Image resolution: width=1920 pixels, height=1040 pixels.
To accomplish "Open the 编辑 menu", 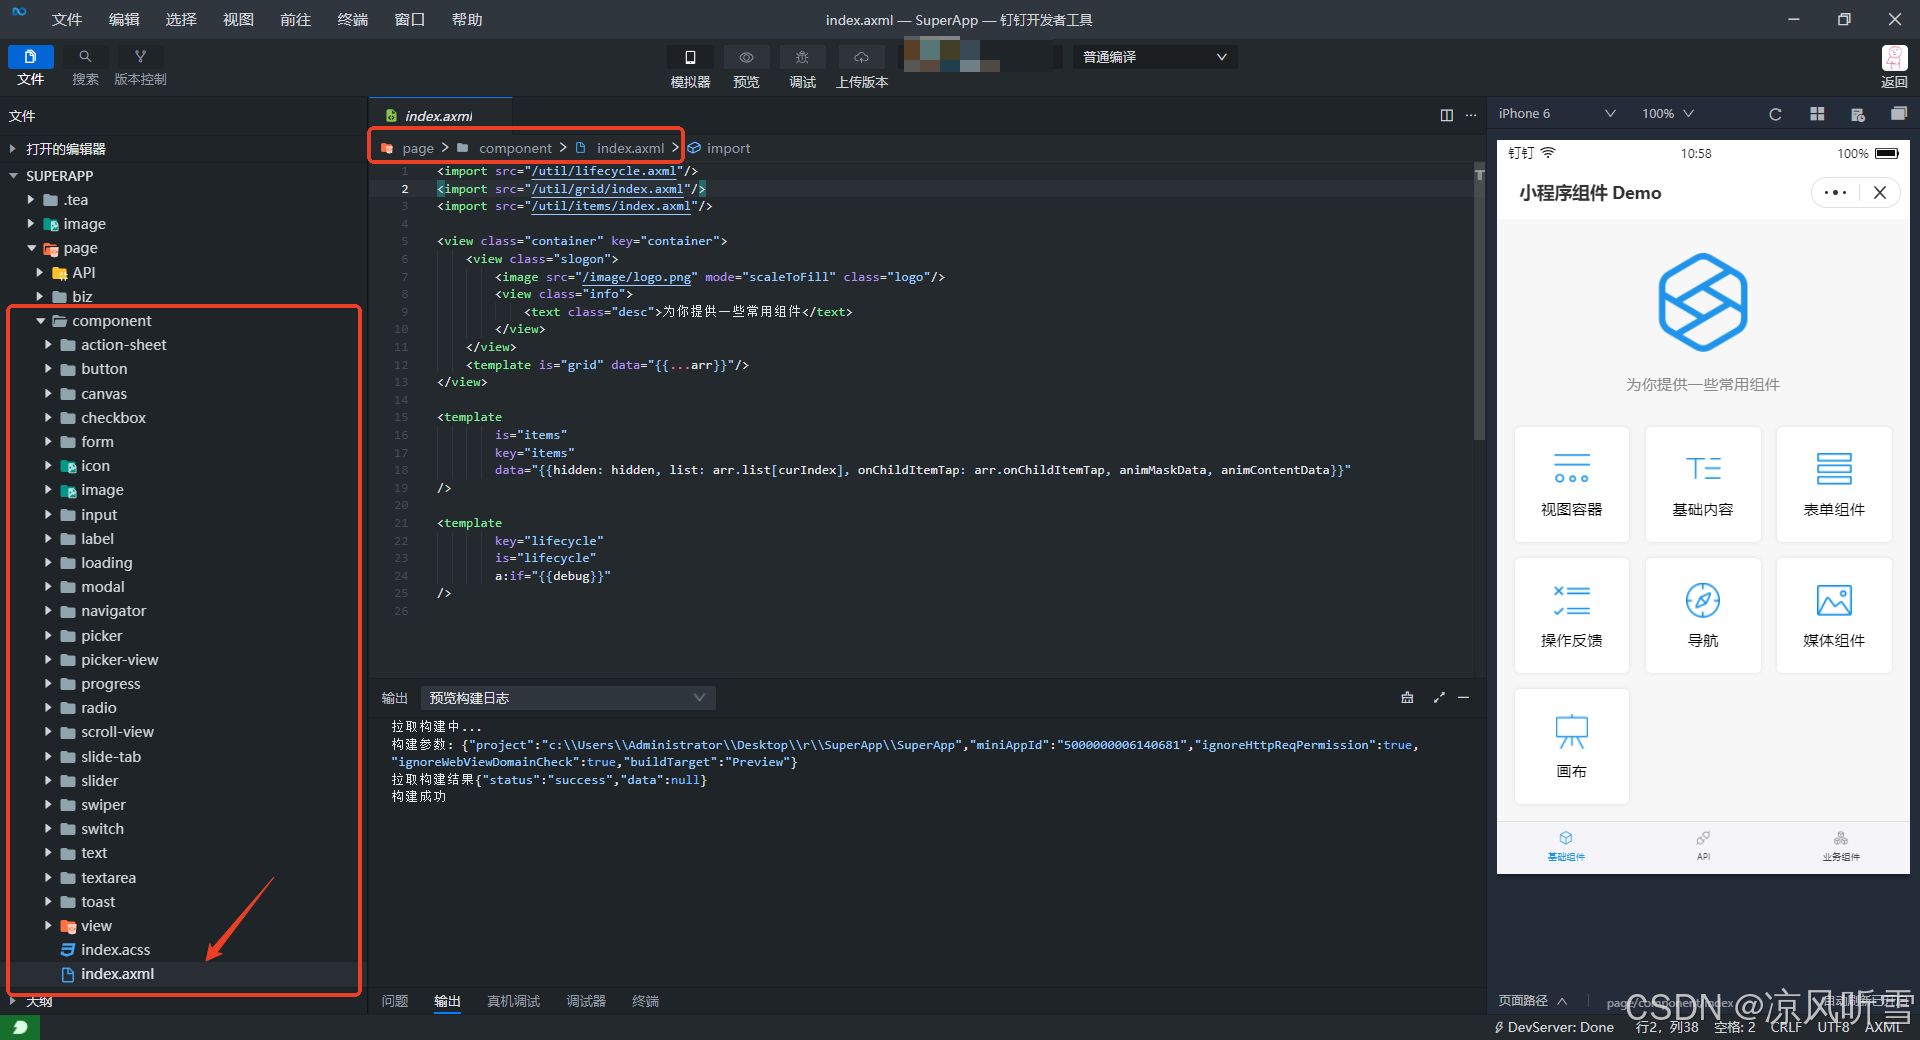I will (124, 20).
